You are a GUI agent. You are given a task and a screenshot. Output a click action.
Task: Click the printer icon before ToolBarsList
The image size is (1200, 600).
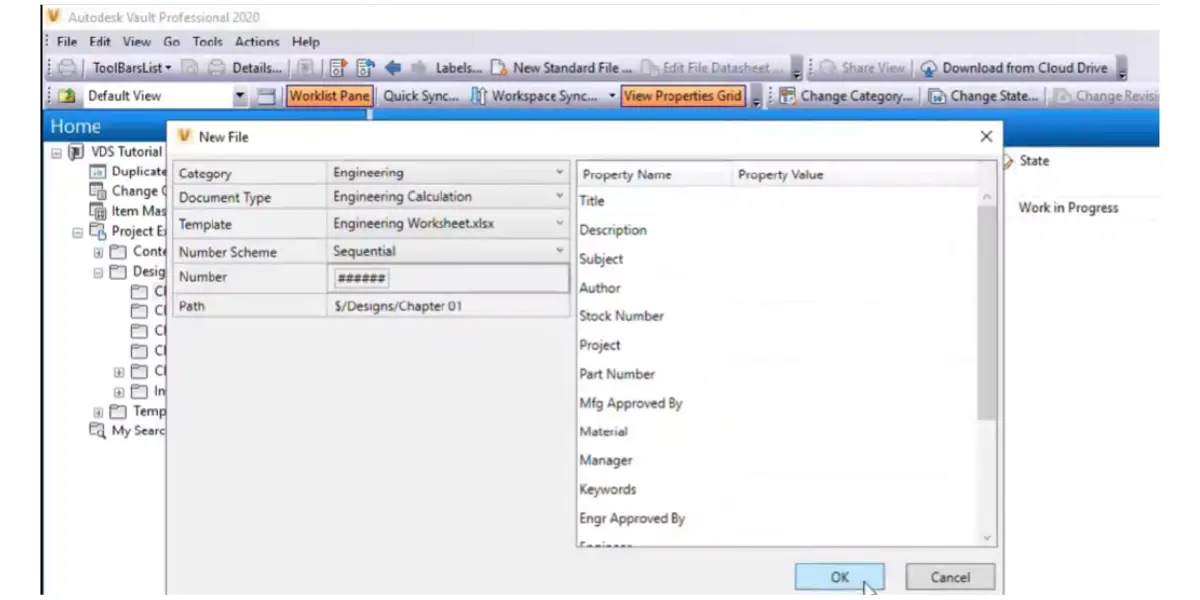[68, 68]
